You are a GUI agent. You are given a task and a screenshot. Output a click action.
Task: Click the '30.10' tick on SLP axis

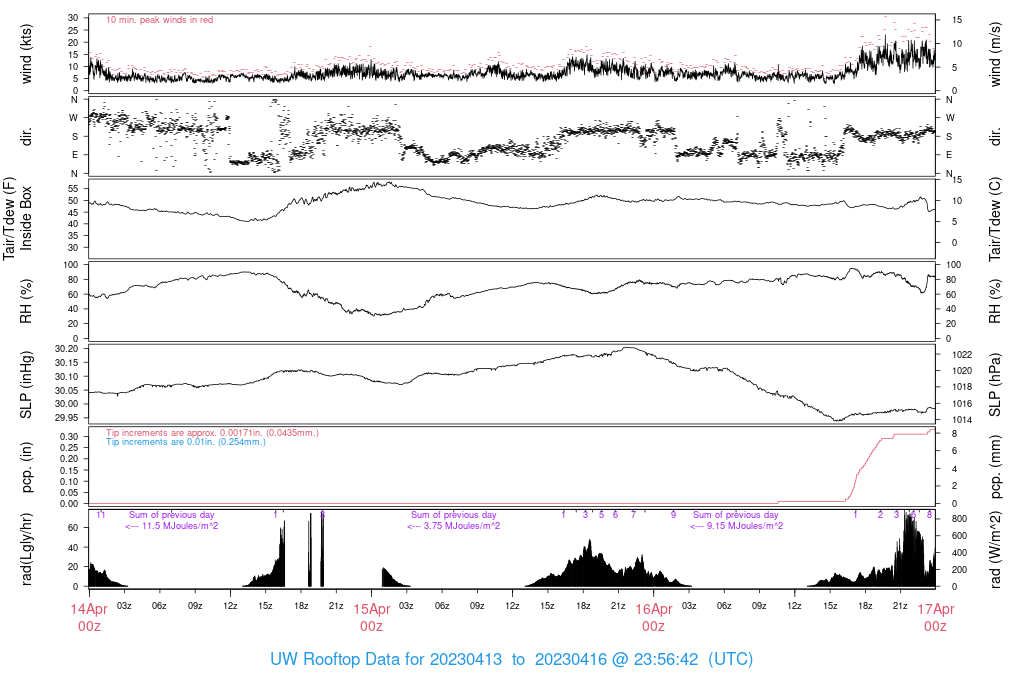[x=67, y=377]
